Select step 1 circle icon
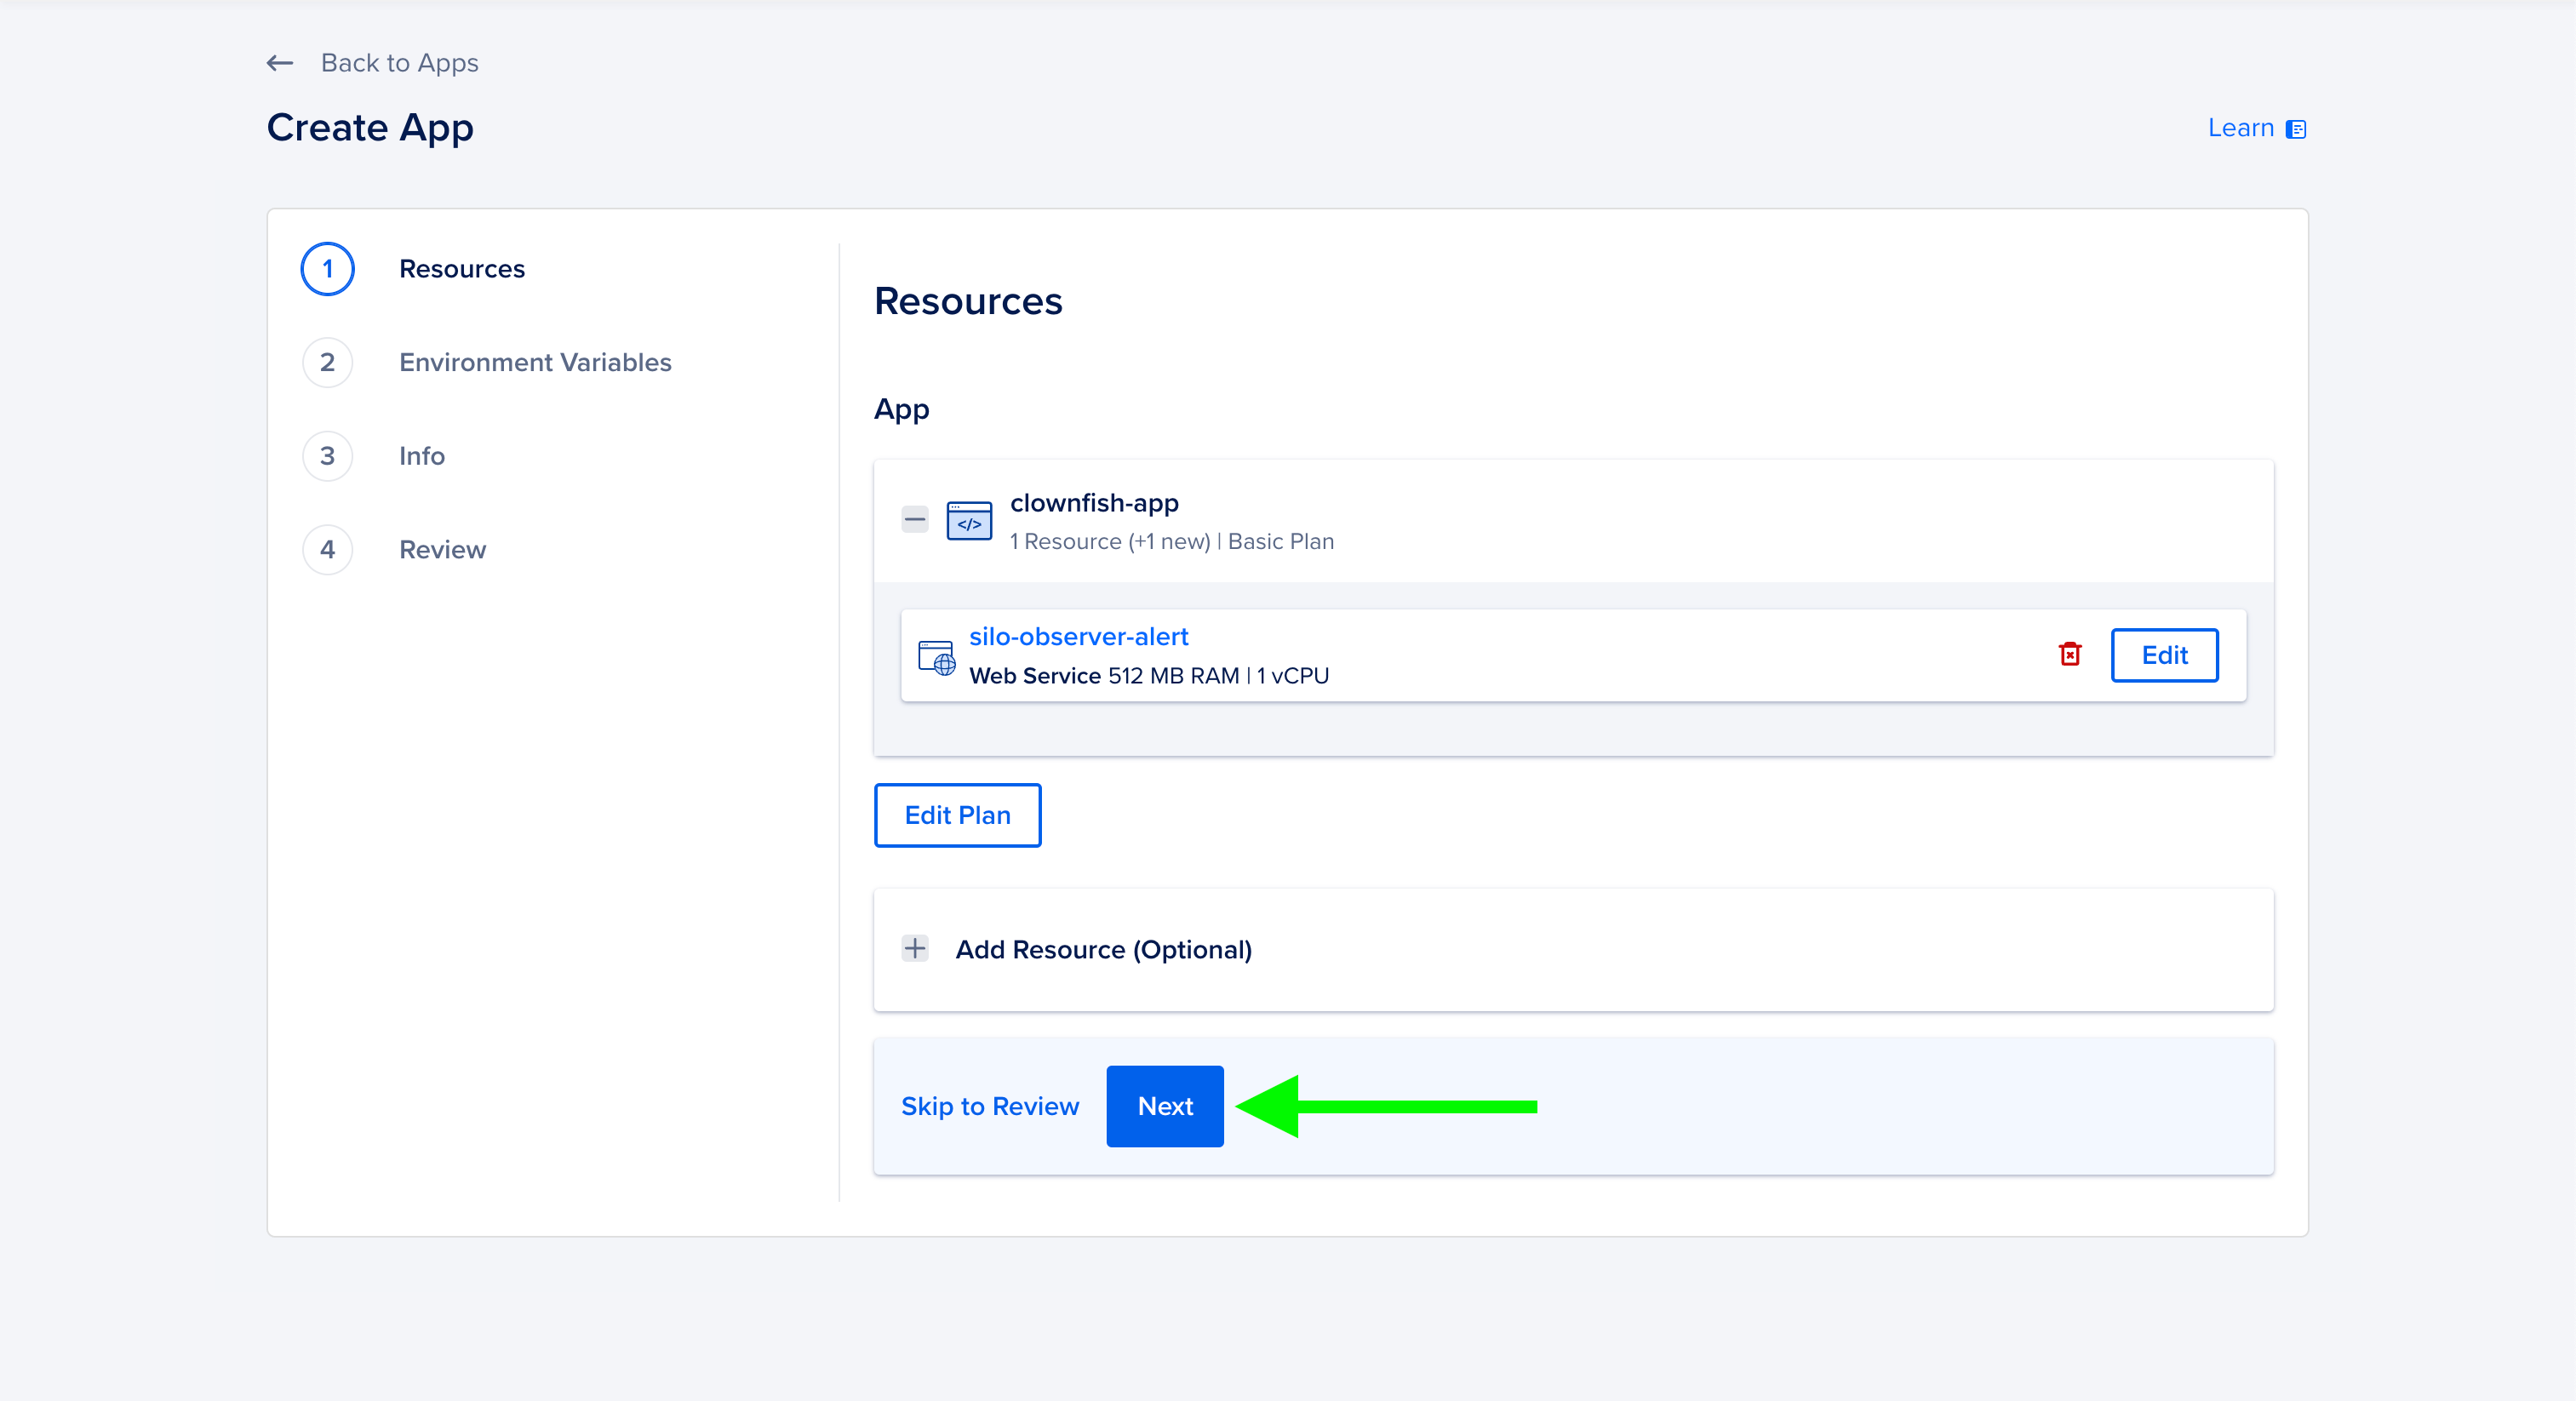 coord(328,269)
